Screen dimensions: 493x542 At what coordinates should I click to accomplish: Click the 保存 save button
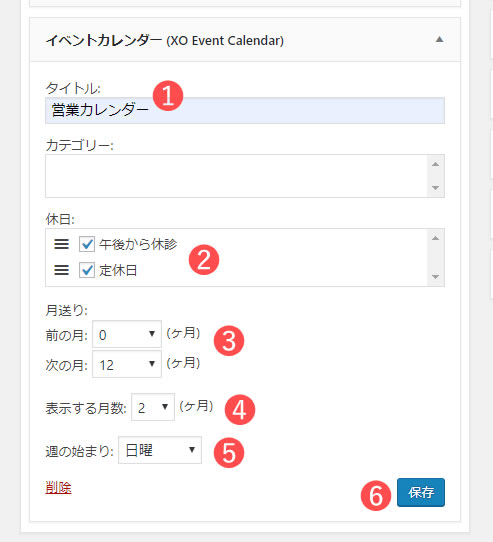coord(421,493)
